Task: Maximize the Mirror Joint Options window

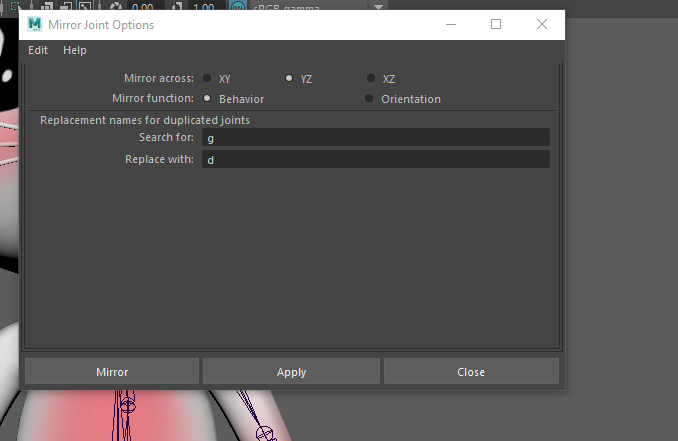Action: click(x=496, y=24)
